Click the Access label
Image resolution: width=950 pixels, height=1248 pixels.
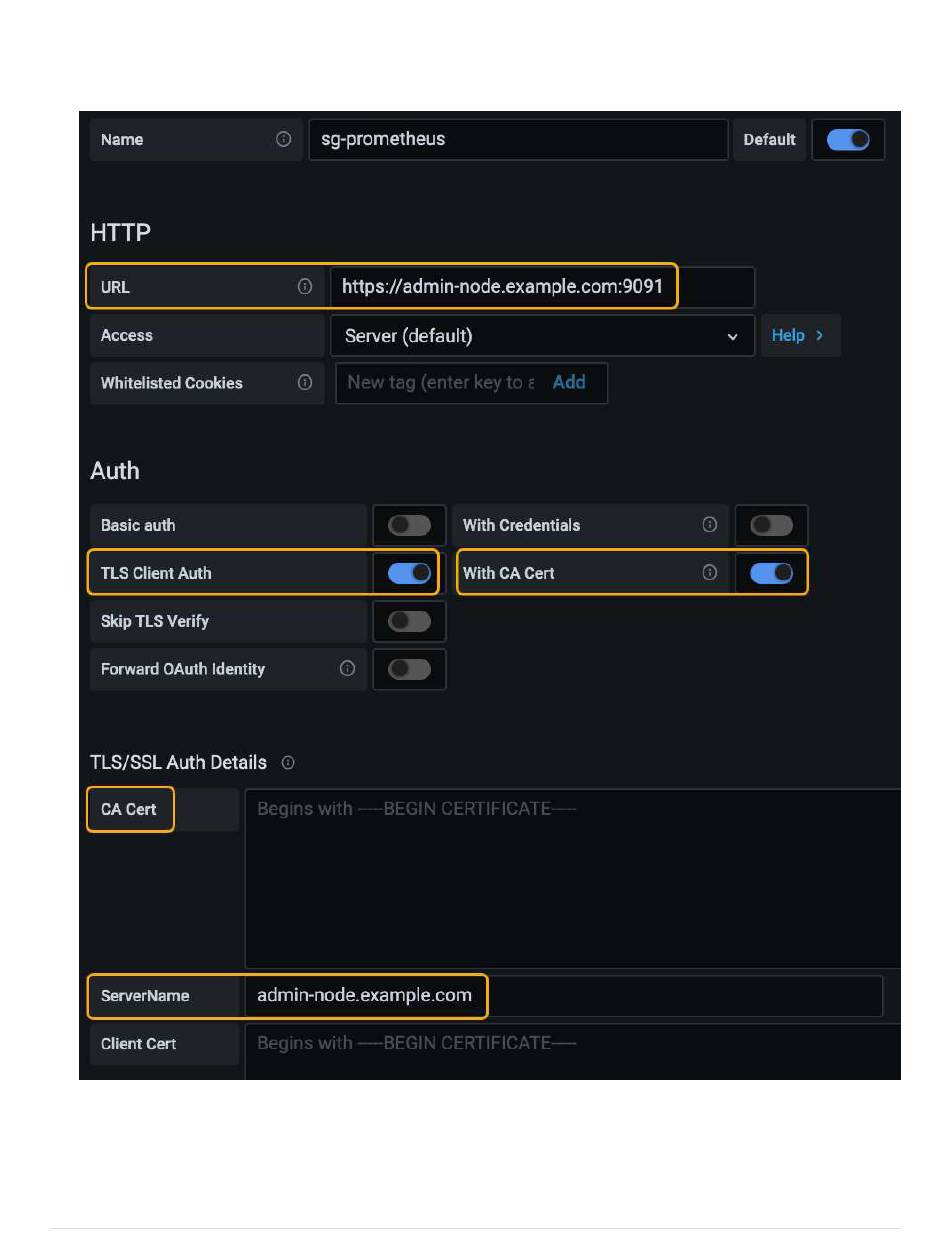[127, 336]
